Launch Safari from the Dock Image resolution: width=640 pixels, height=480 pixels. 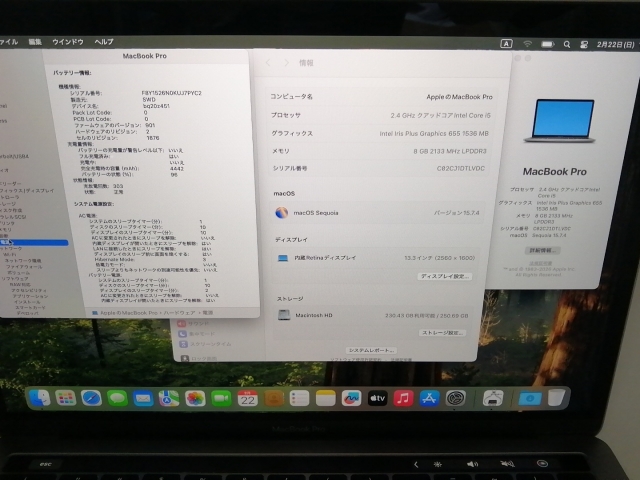pyautogui.click(x=91, y=398)
